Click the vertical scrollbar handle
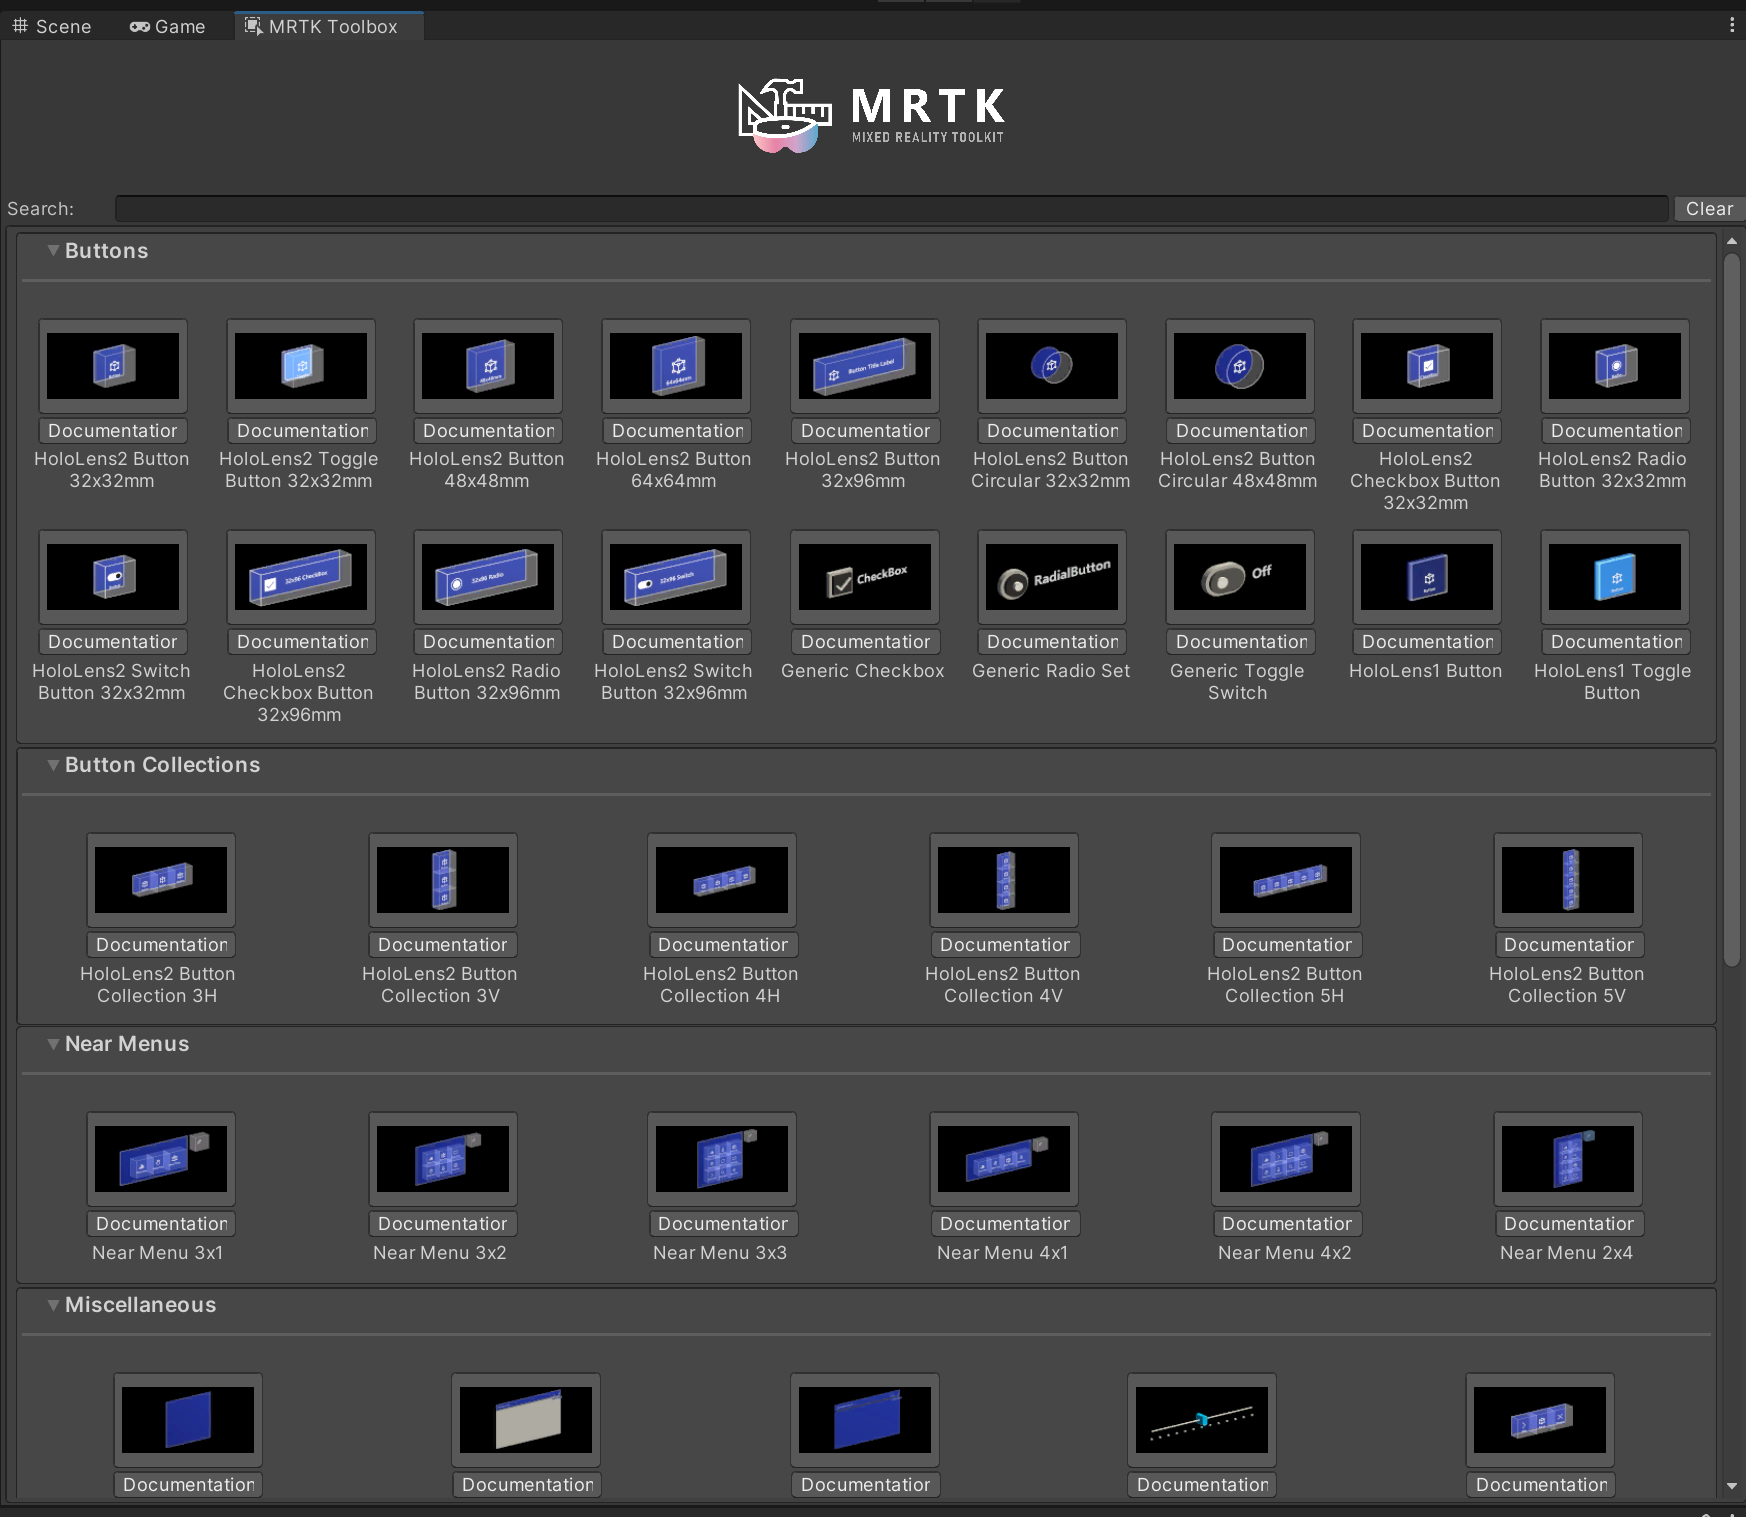Viewport: 1746px width, 1517px height. point(1732,609)
